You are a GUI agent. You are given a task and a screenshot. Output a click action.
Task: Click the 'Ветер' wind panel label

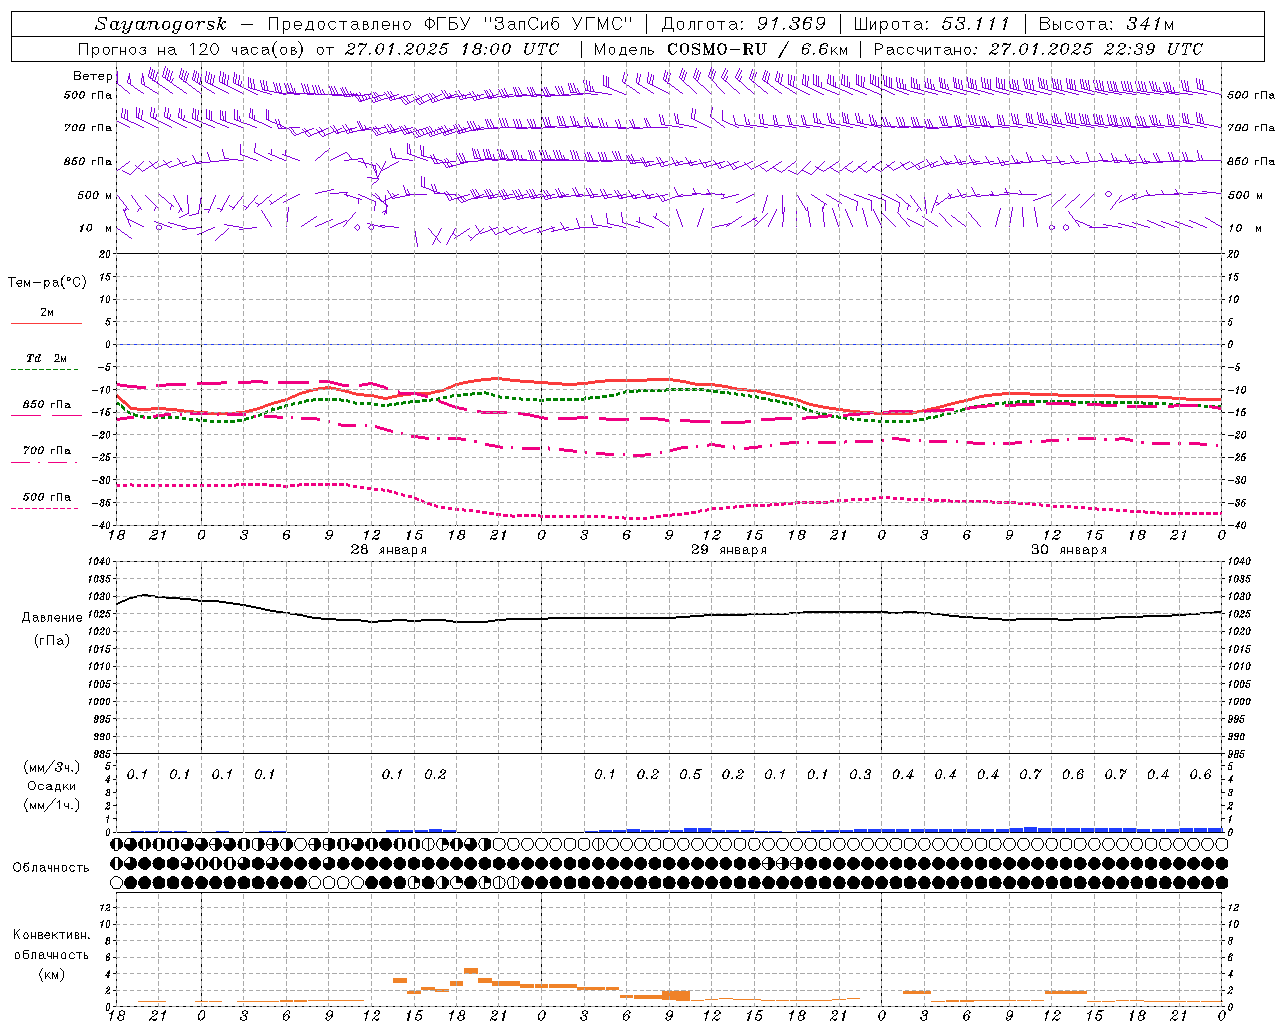click(x=91, y=76)
